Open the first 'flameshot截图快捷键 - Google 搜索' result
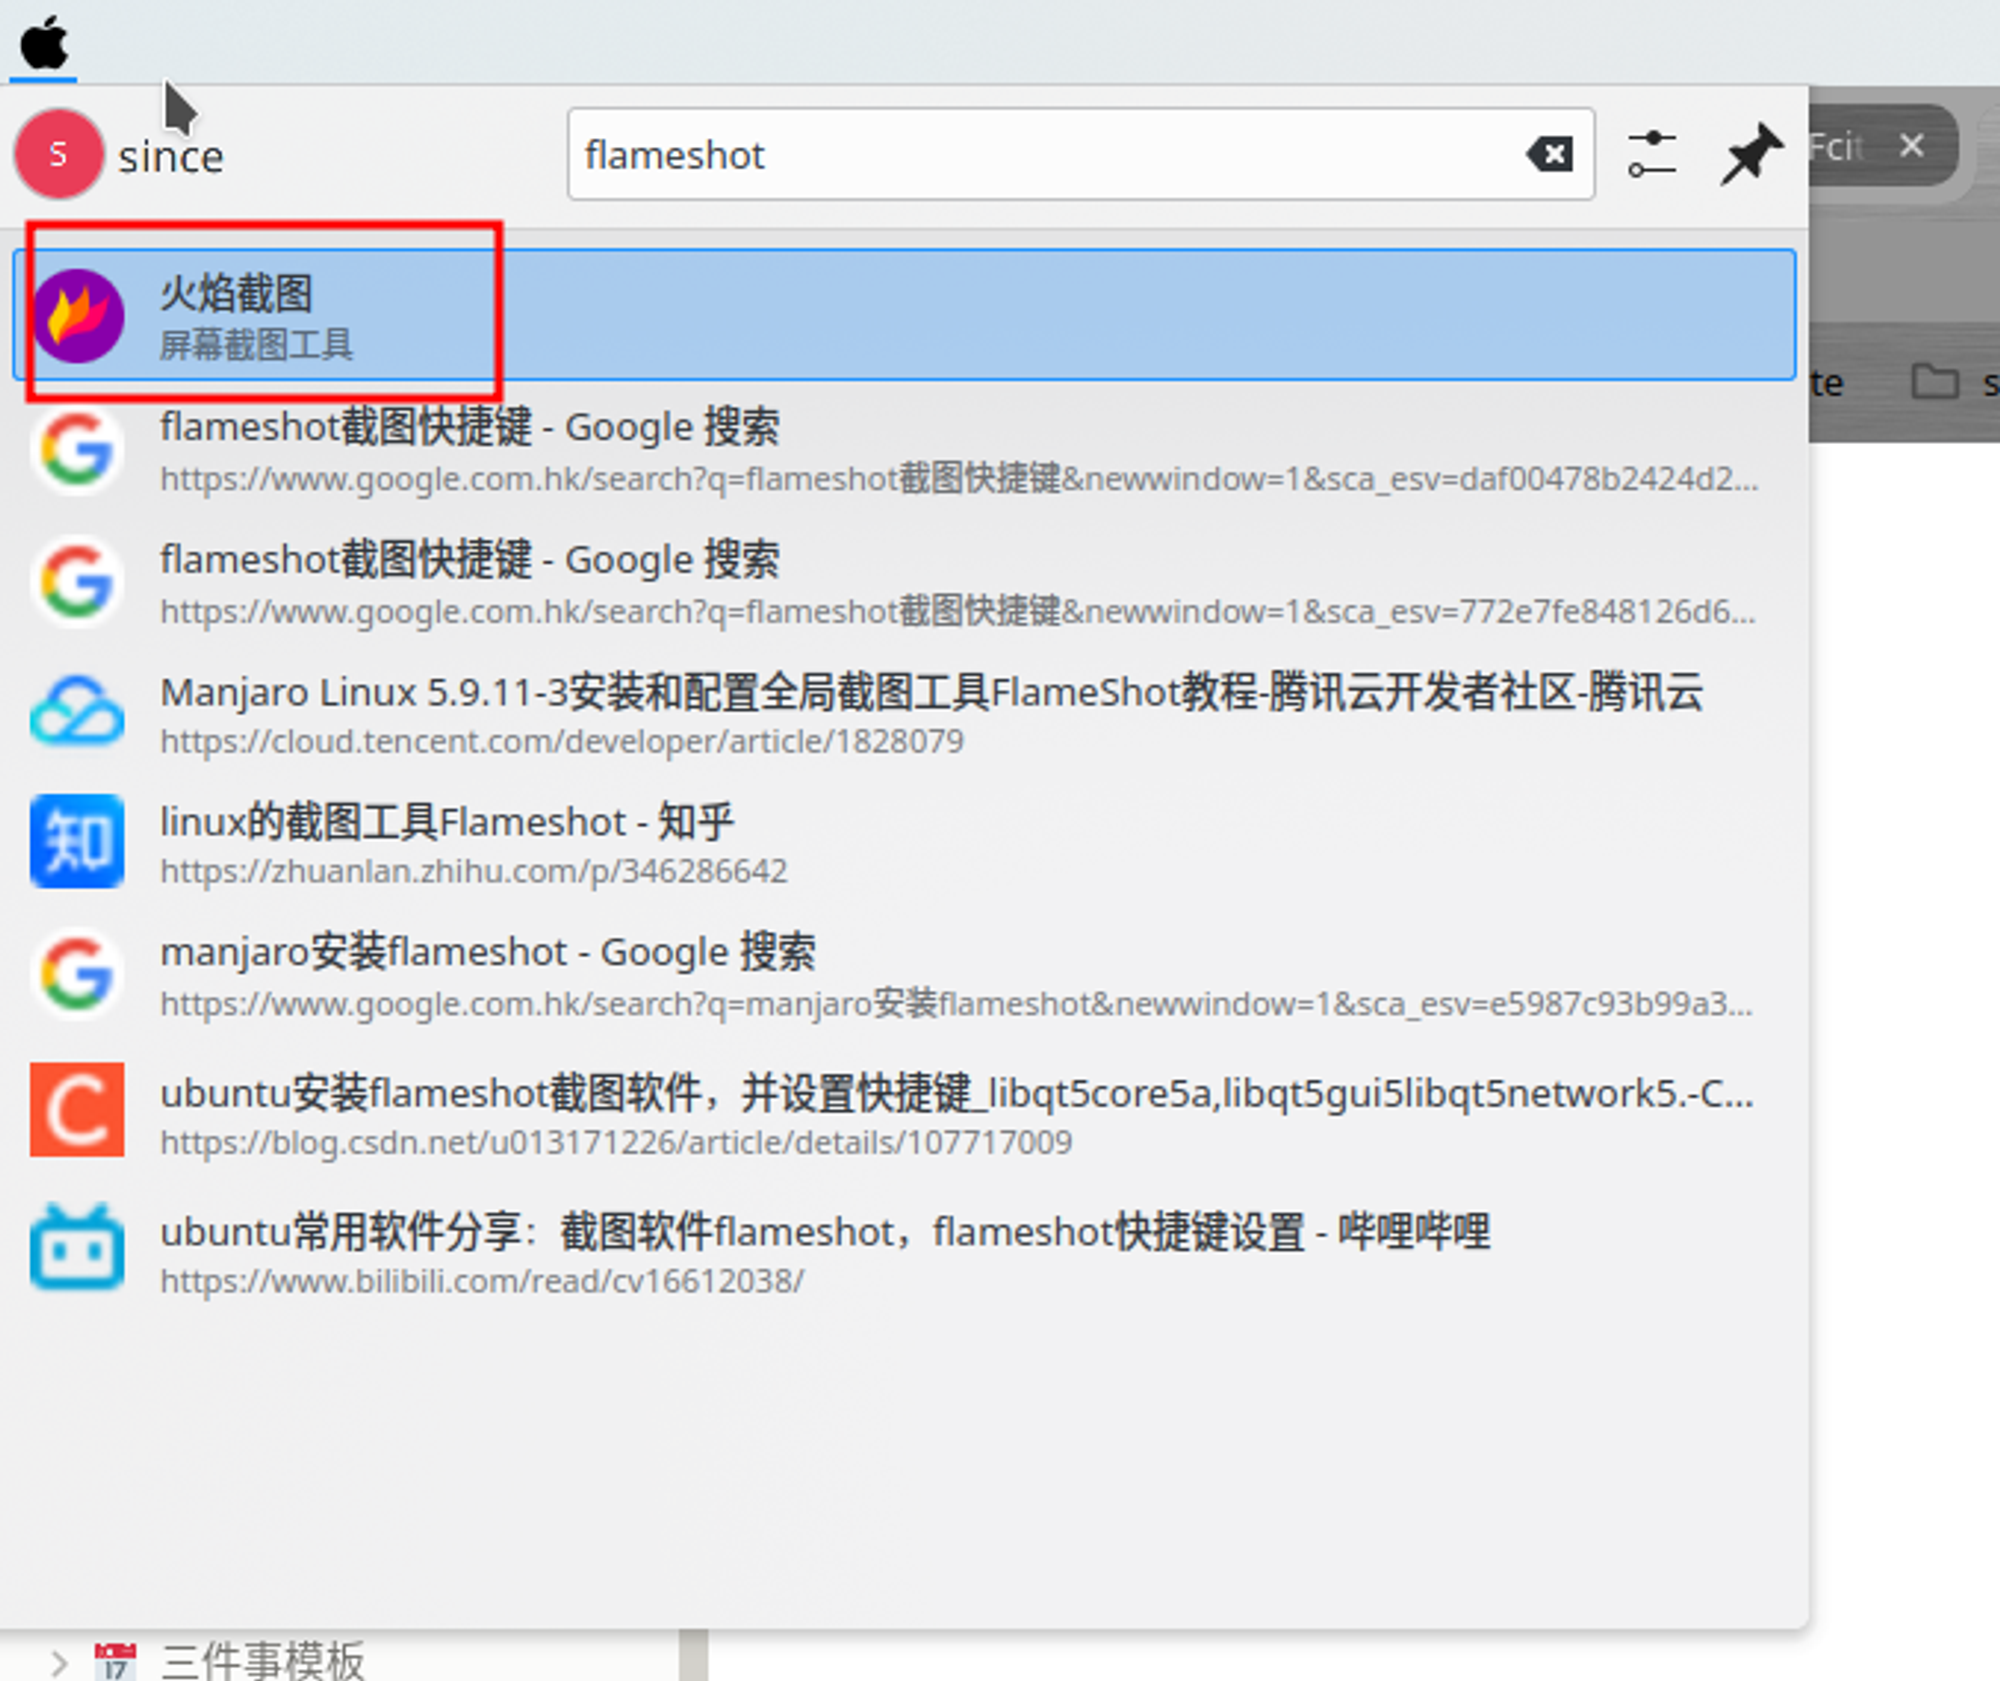The width and height of the screenshot is (2000, 1681). [x=470, y=427]
